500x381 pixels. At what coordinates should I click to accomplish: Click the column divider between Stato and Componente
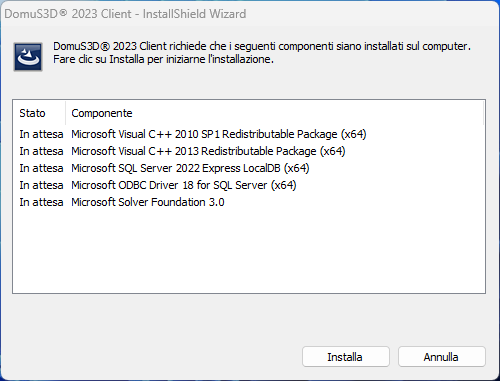[x=65, y=113]
